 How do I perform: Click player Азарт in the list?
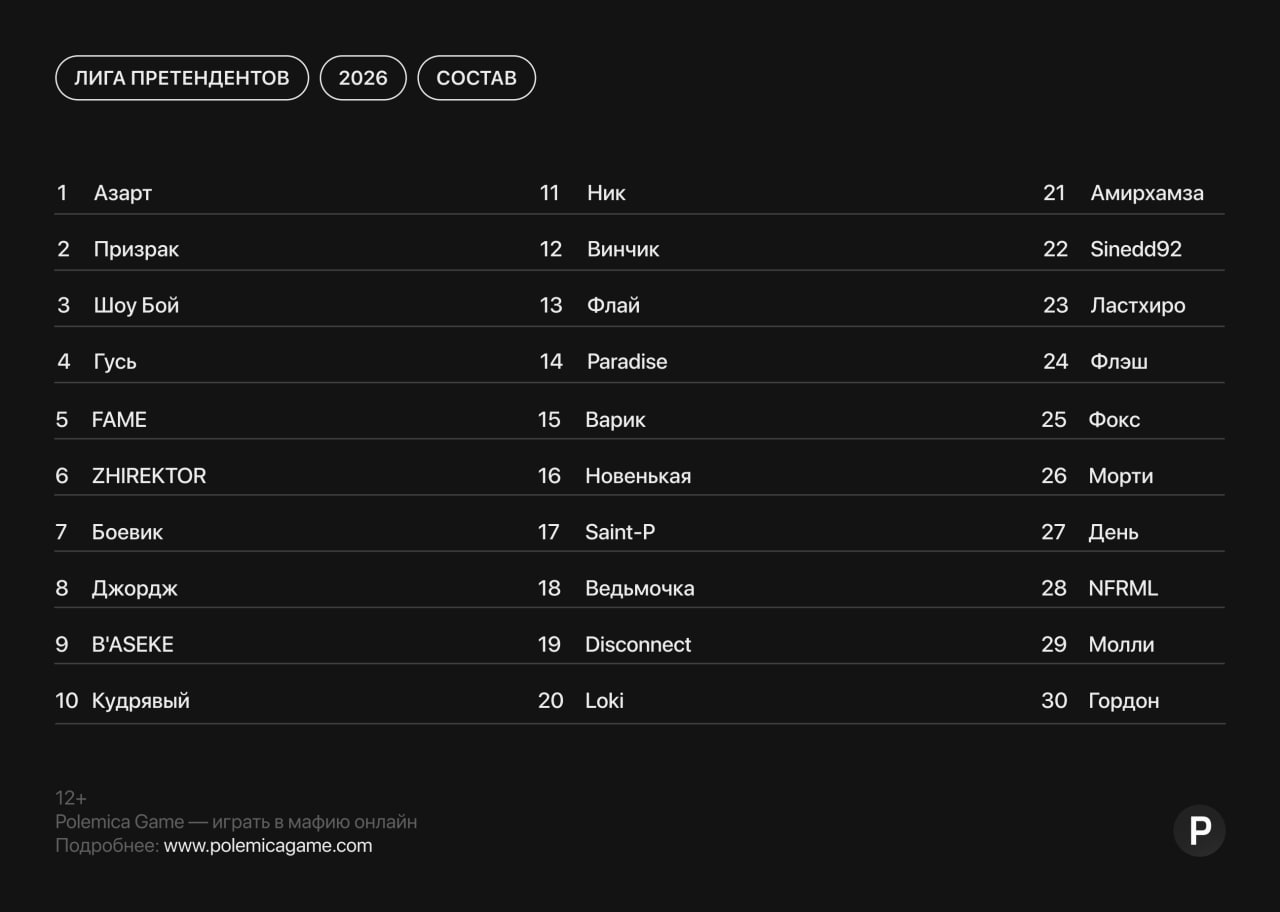click(123, 193)
